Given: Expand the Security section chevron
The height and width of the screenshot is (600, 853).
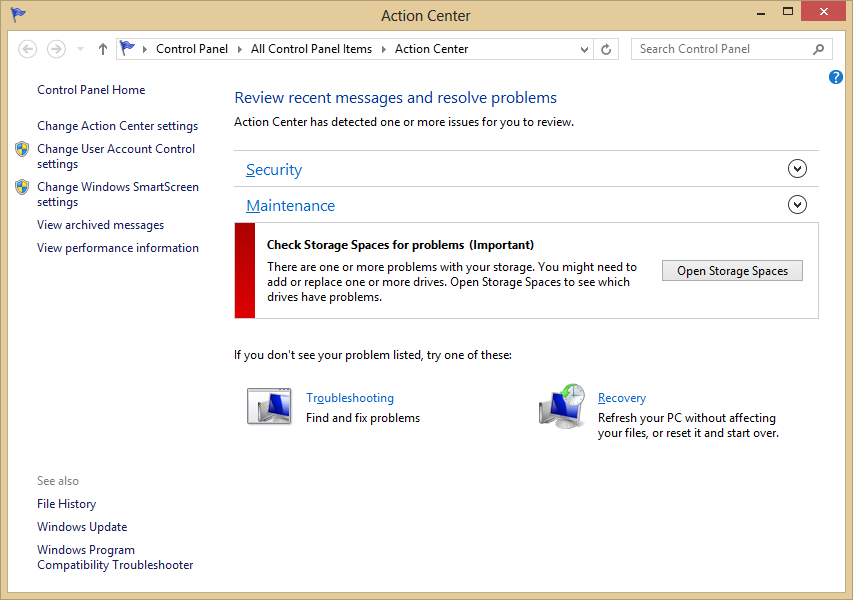Looking at the screenshot, I should 797,169.
